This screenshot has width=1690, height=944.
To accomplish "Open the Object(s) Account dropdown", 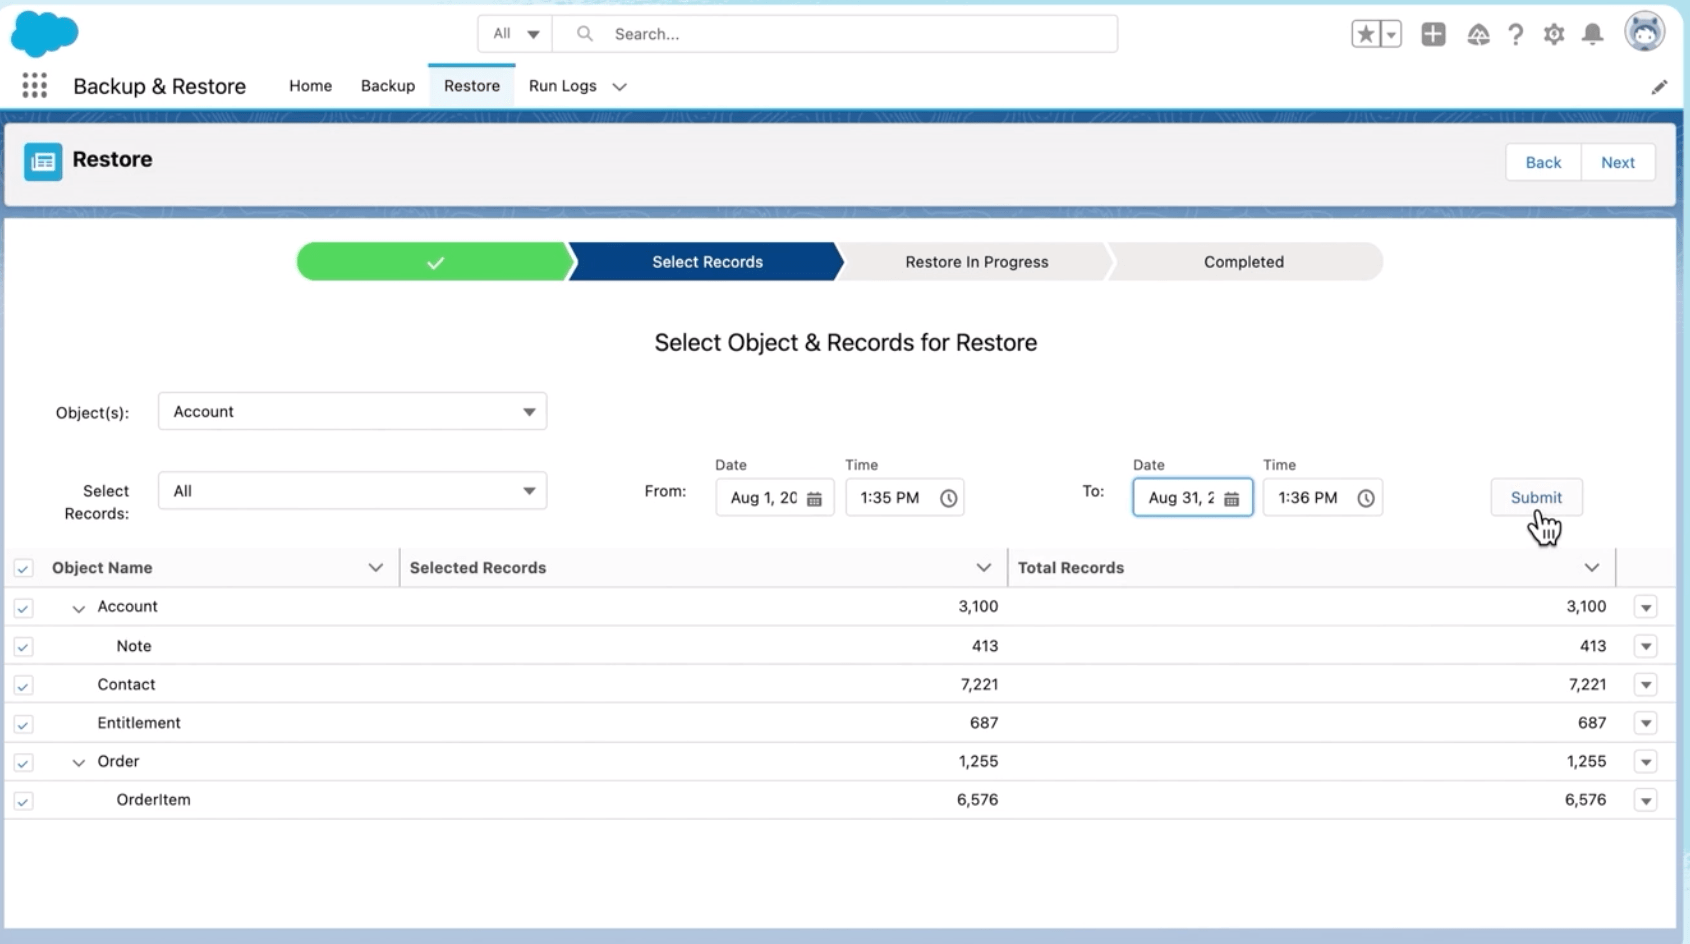I will tap(352, 412).
